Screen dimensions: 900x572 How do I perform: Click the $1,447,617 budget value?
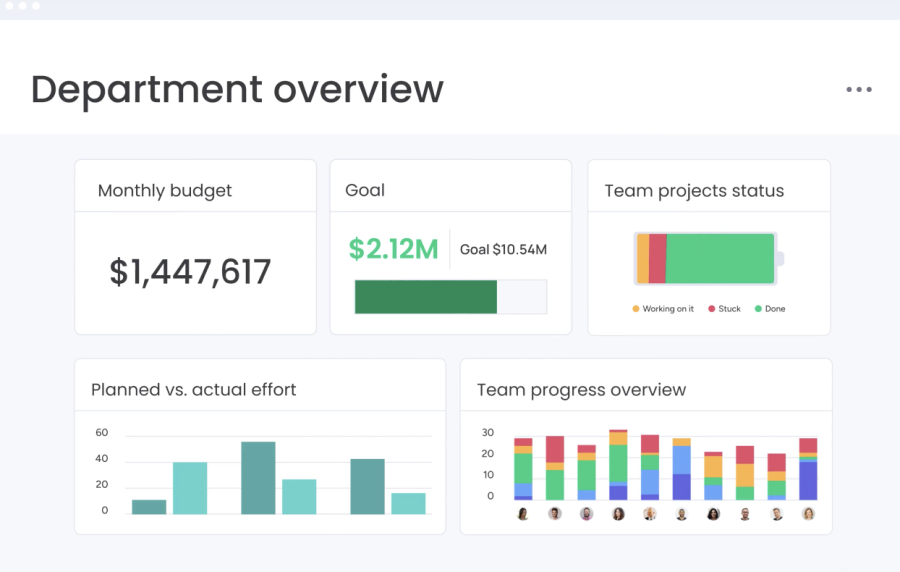click(x=190, y=271)
